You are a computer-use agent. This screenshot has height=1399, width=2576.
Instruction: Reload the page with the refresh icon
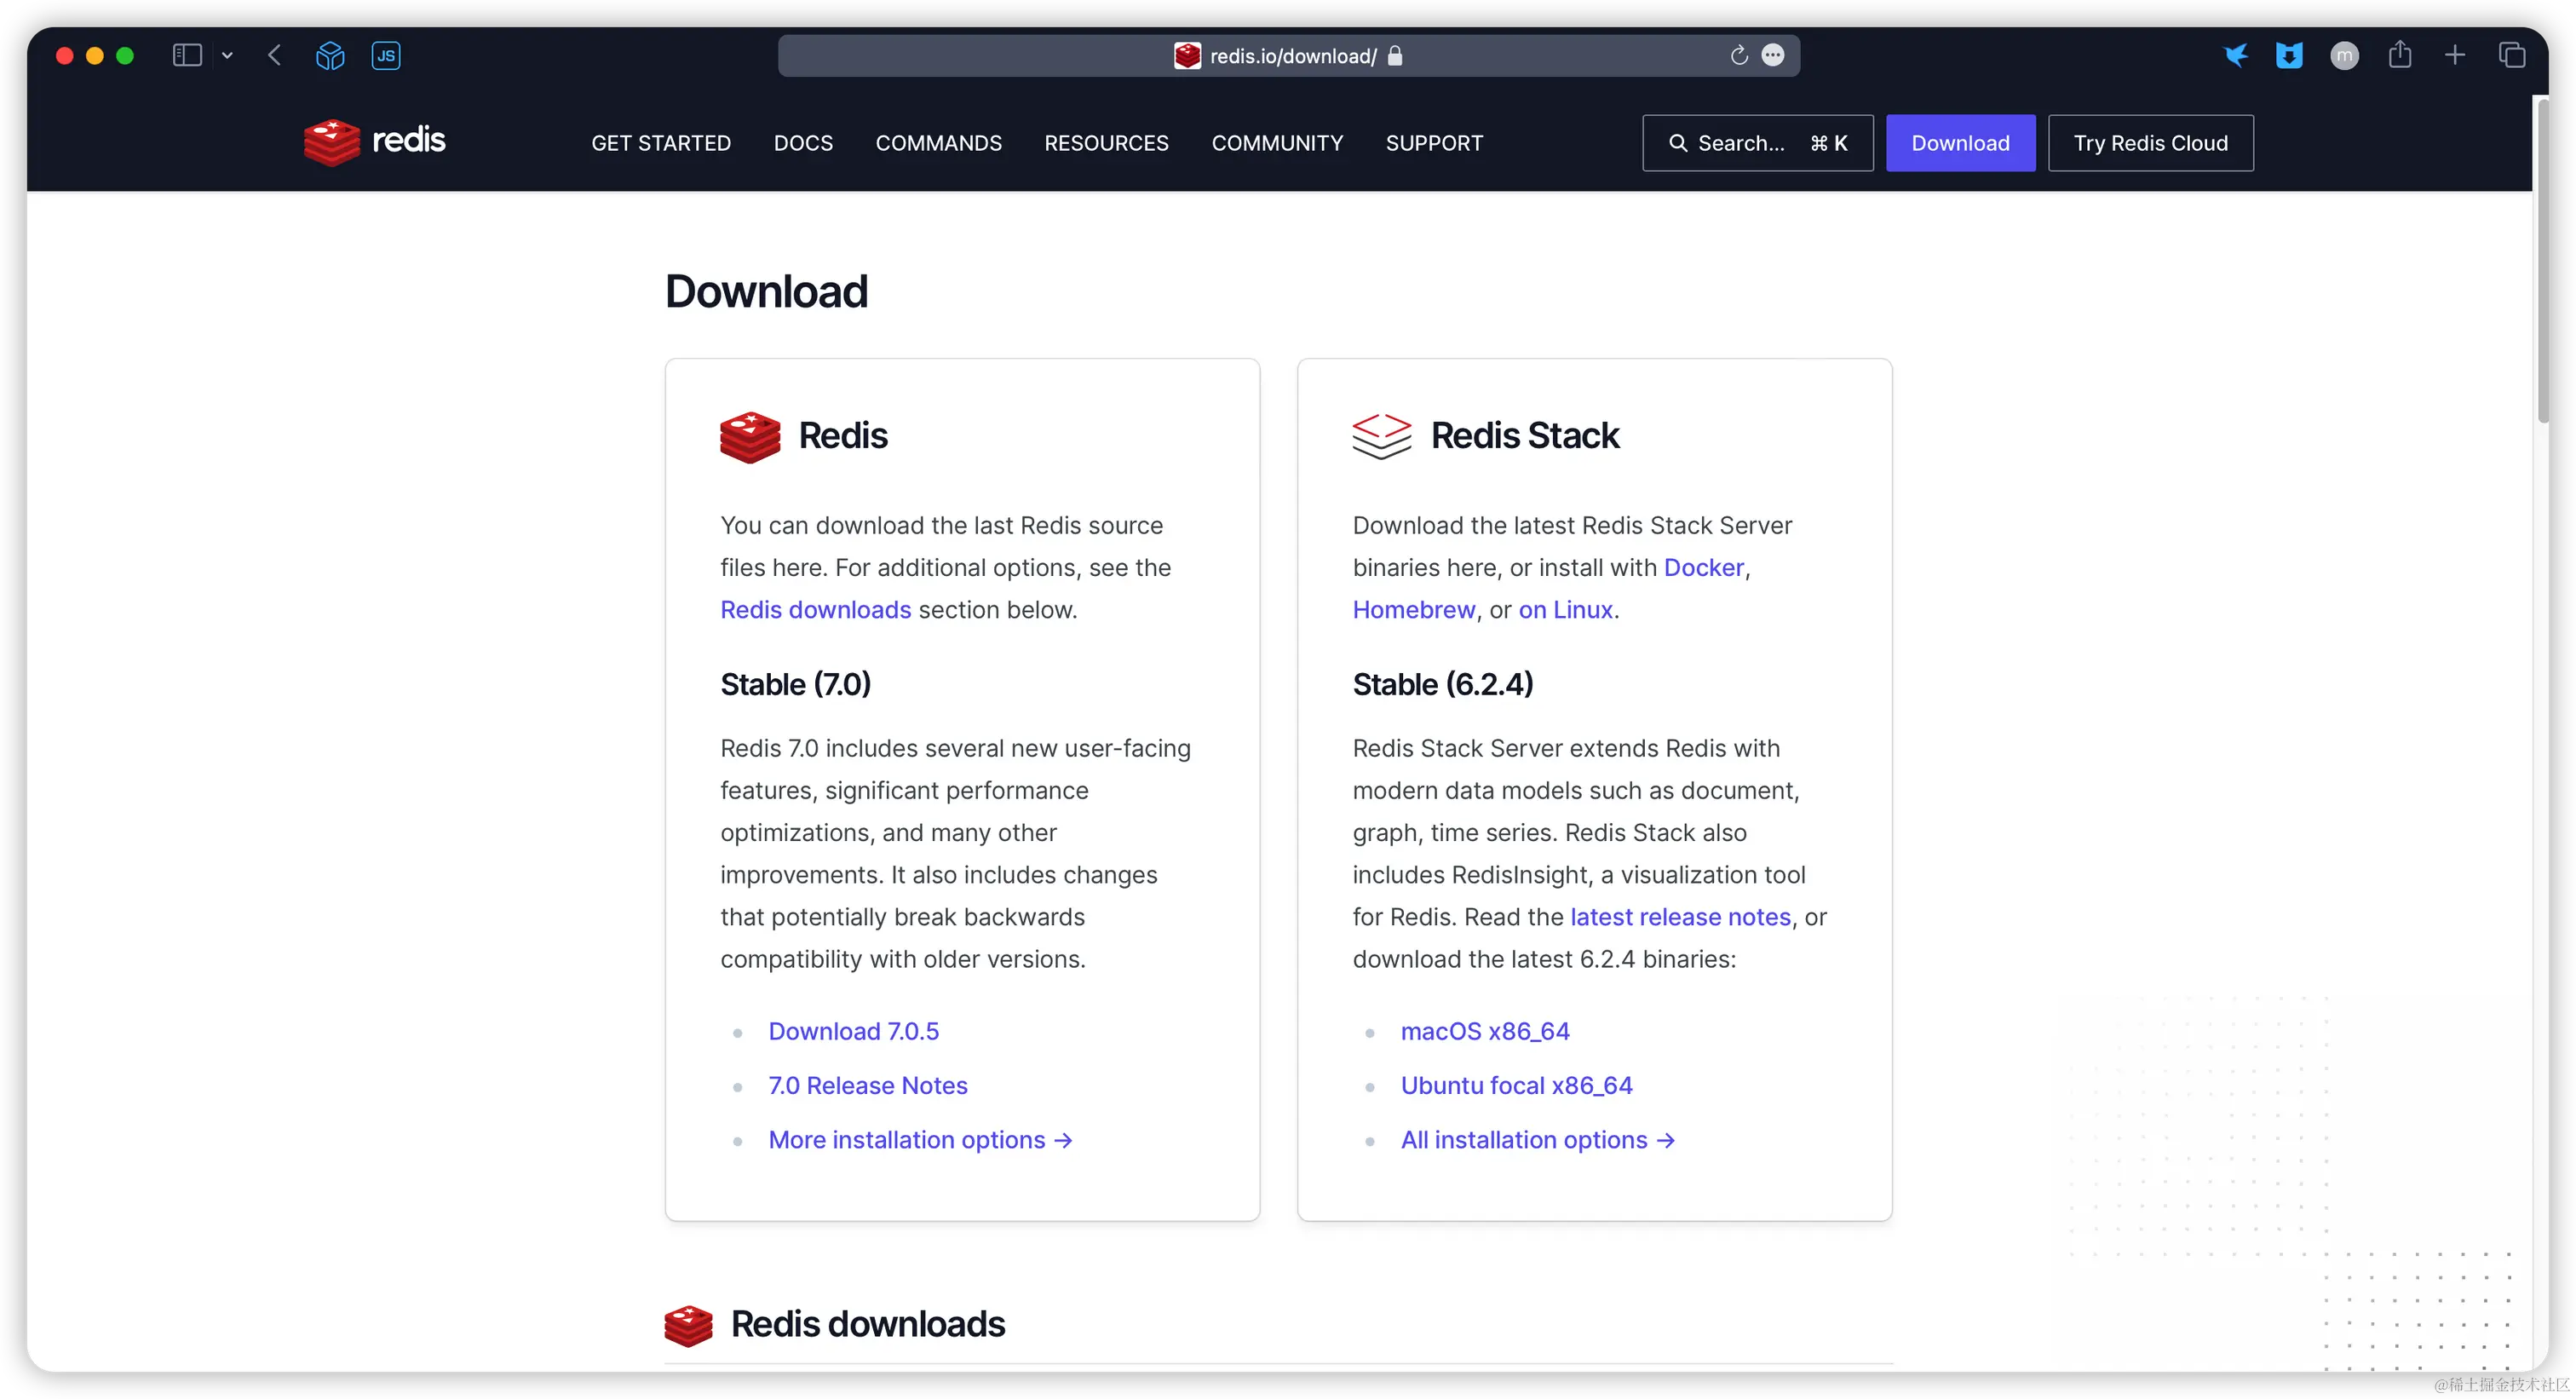coord(1739,55)
